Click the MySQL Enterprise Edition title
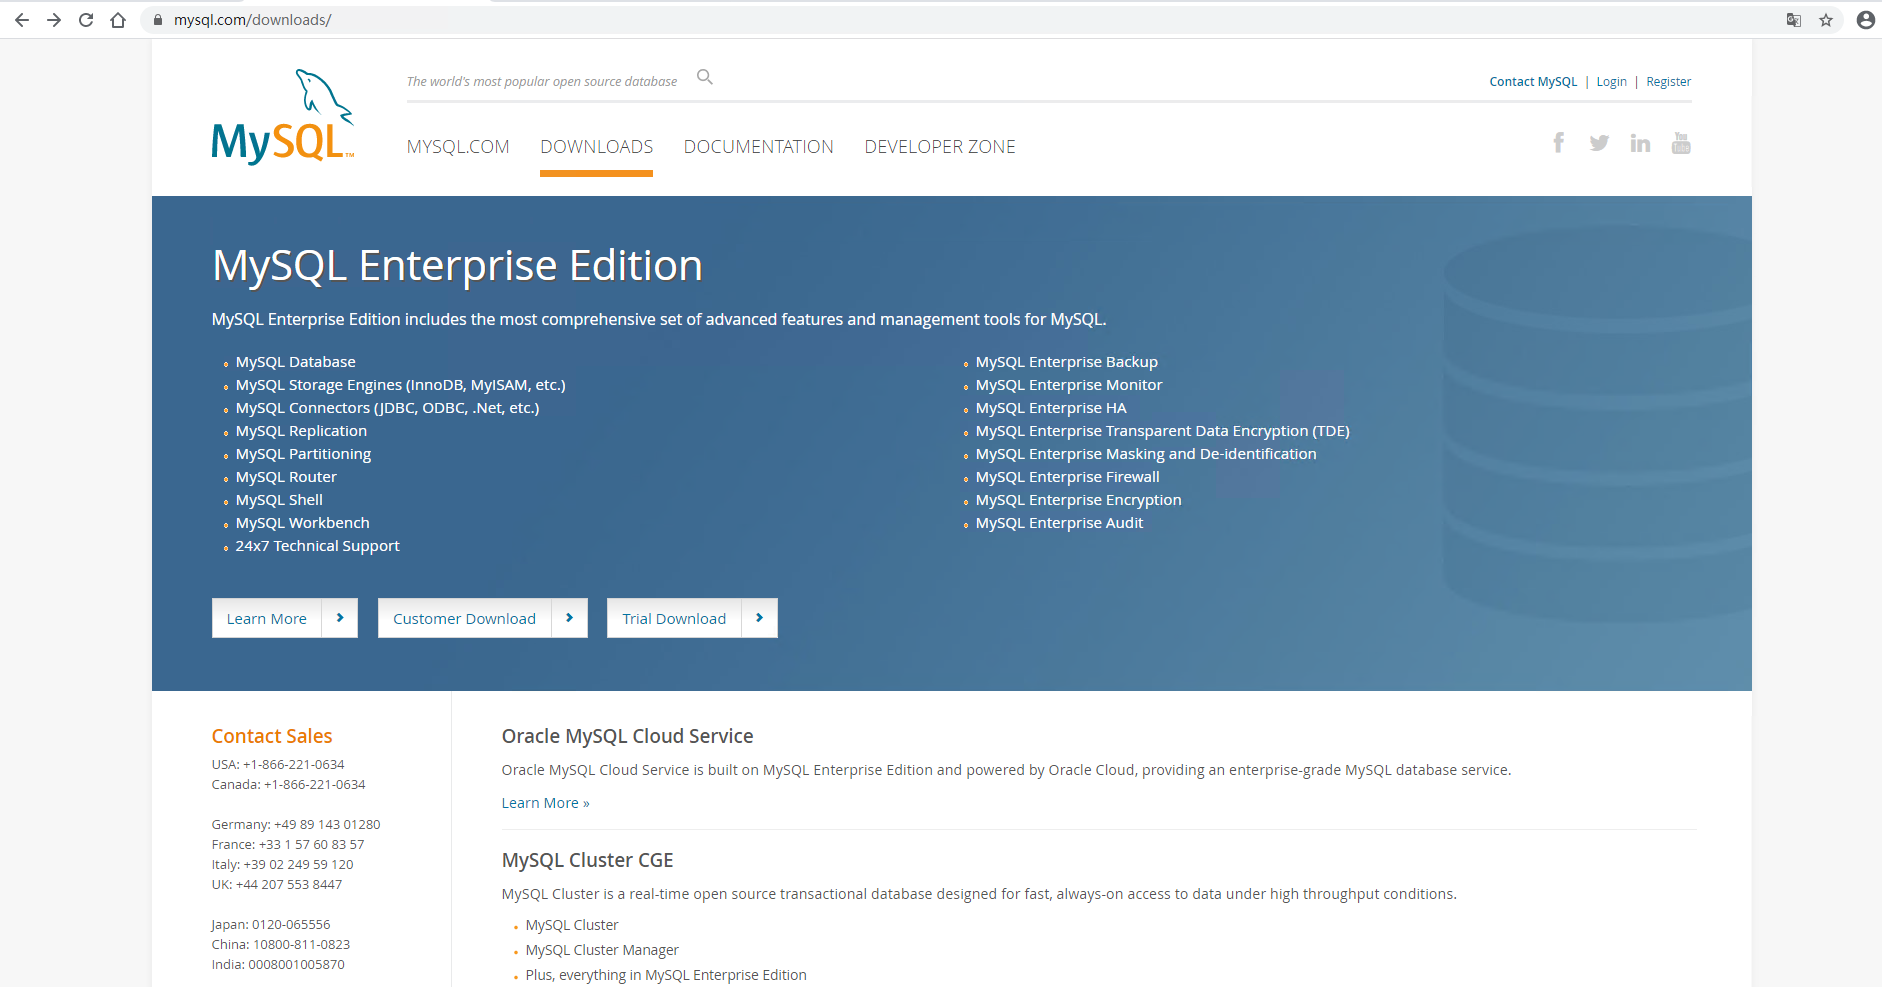The width and height of the screenshot is (1882, 987). click(x=457, y=266)
